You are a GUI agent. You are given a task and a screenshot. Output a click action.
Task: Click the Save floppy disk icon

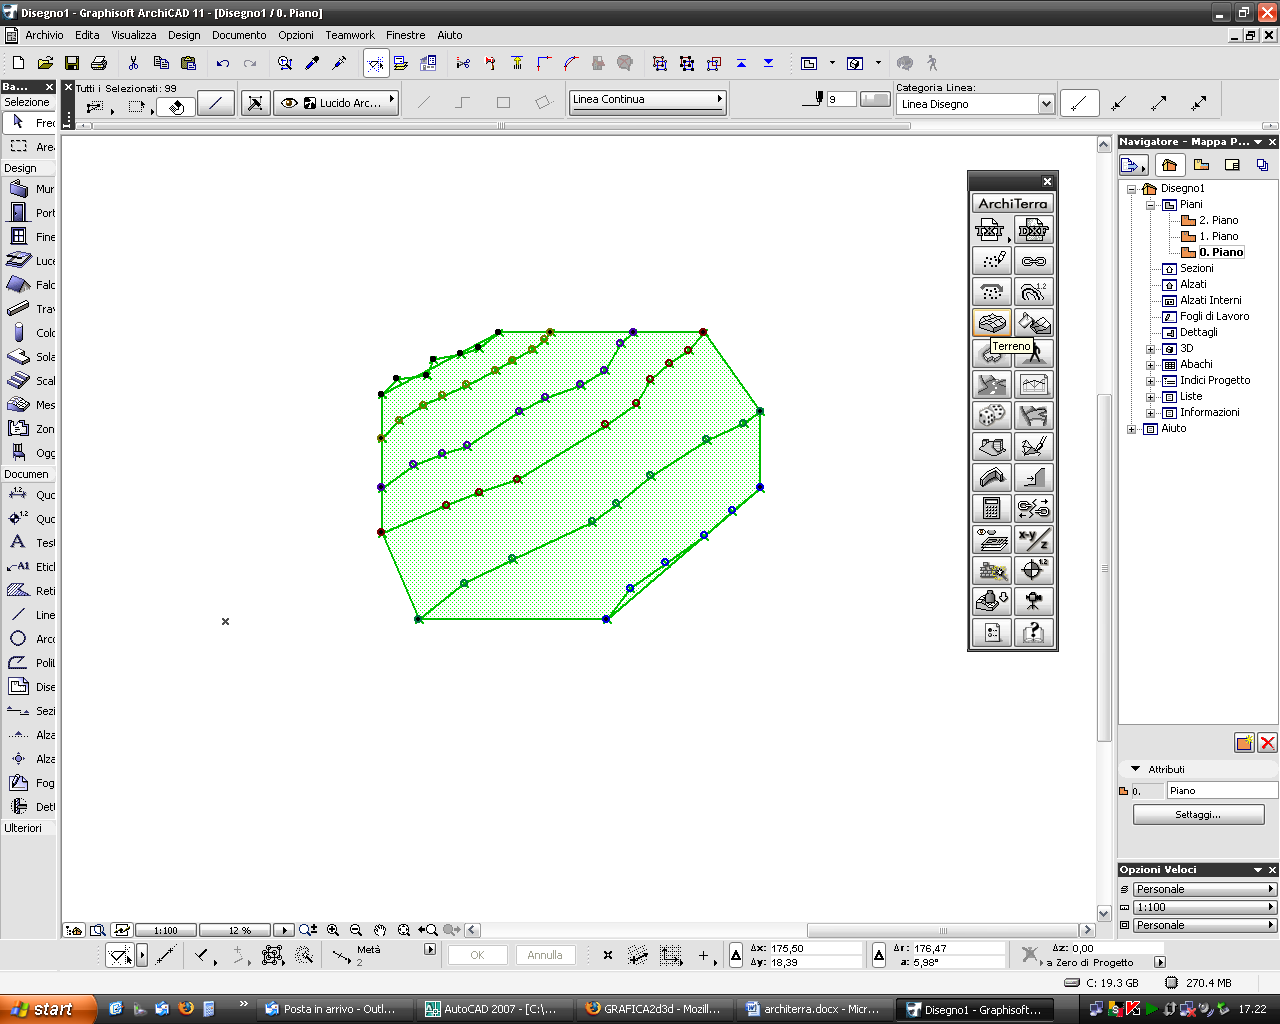[72, 63]
